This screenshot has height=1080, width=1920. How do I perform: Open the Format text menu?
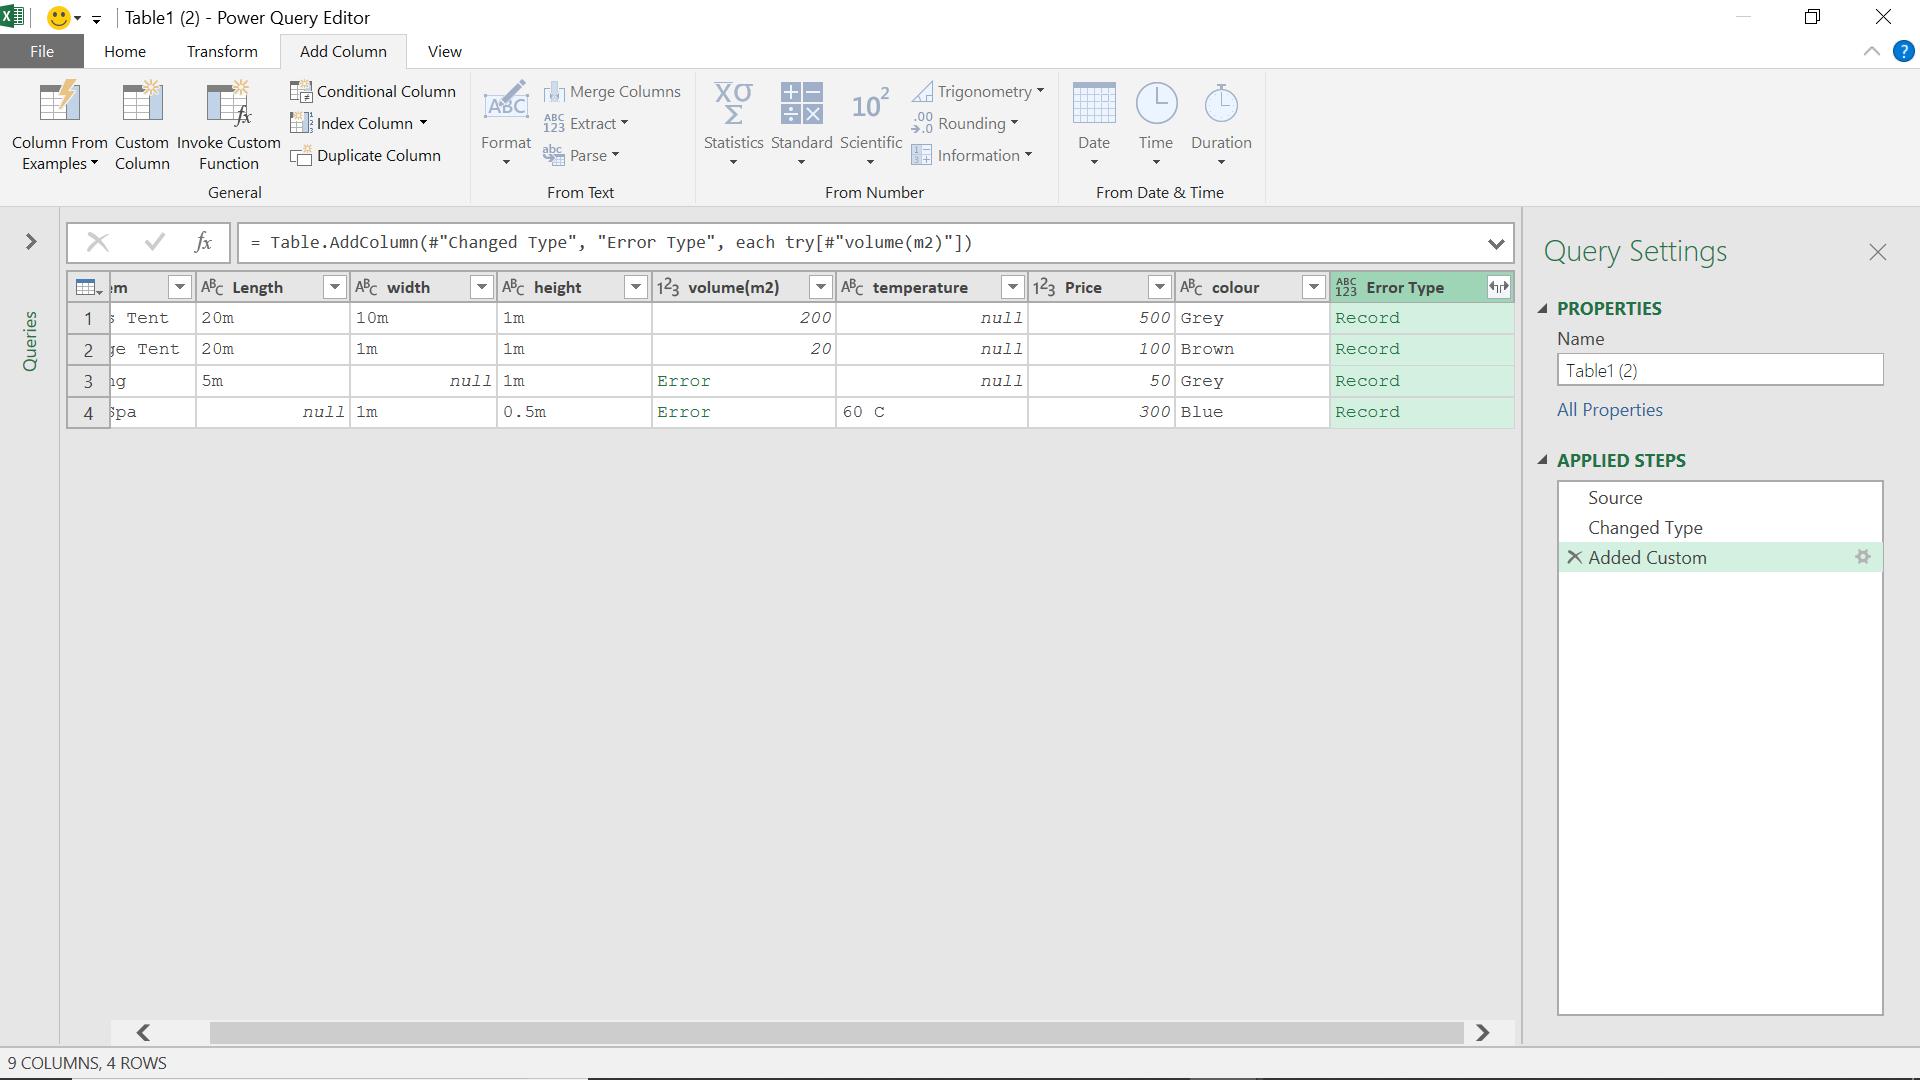coord(506,126)
